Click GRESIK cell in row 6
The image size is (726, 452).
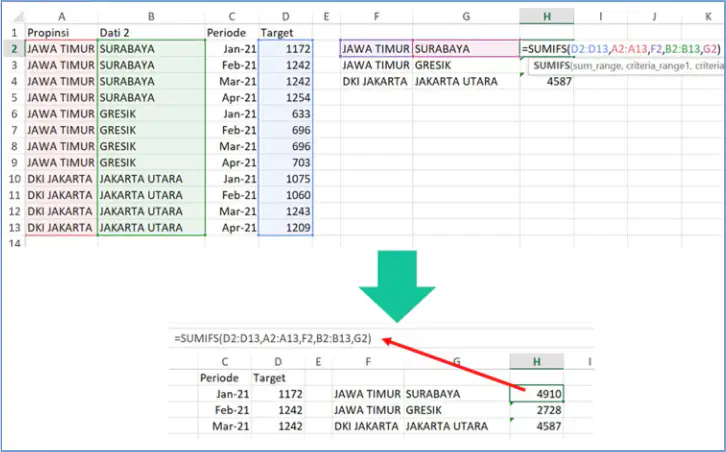coord(151,114)
